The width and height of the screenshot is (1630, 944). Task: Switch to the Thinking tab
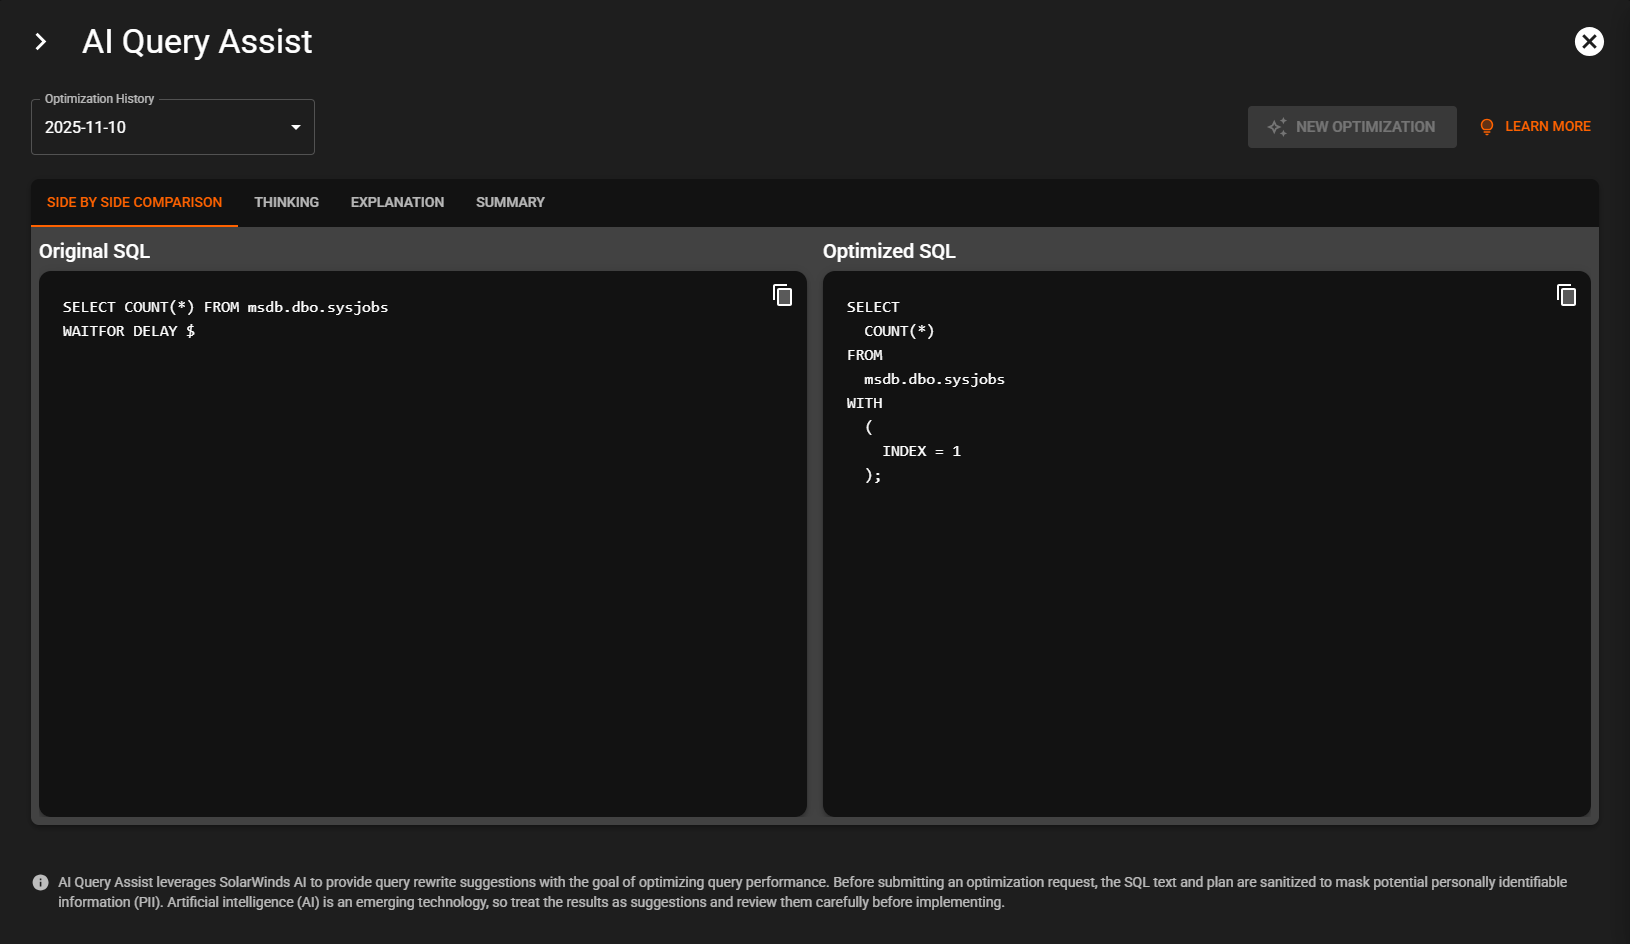(x=286, y=202)
